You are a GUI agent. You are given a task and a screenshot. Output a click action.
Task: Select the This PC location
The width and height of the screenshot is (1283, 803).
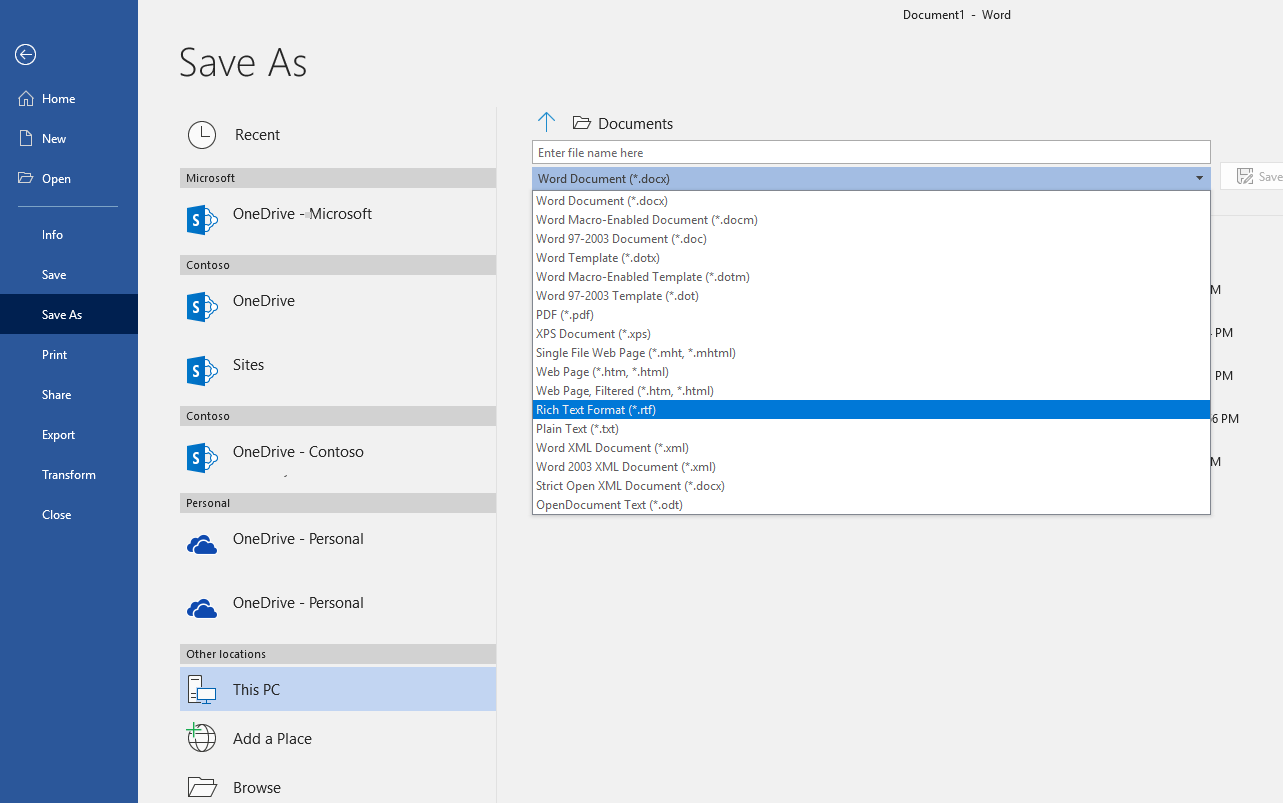338,689
